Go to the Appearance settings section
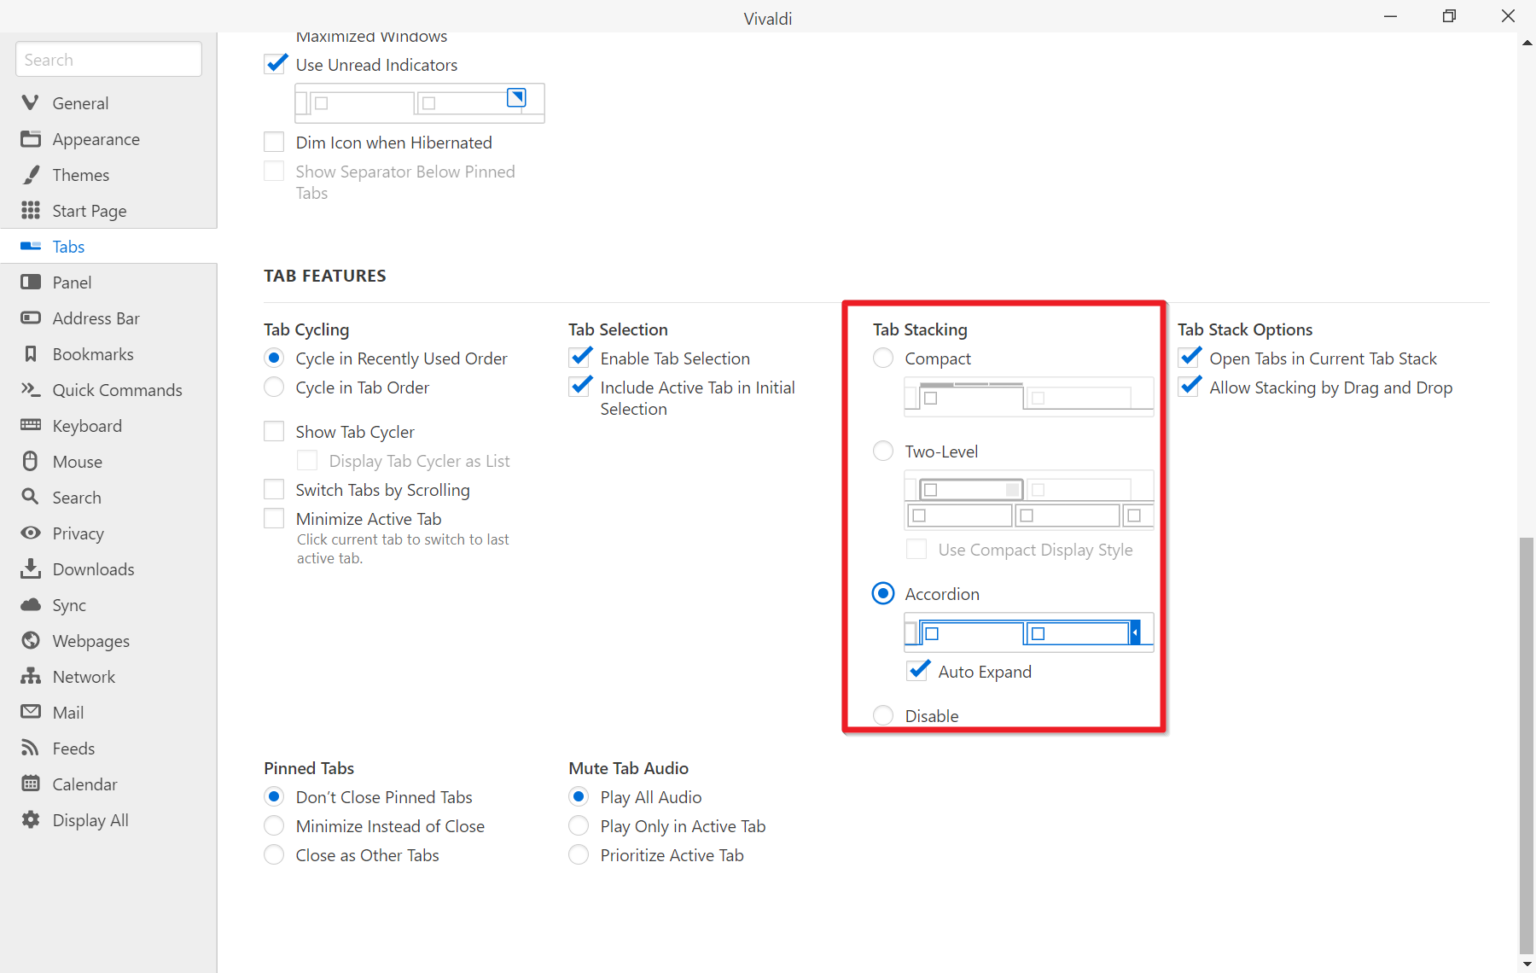 95,138
